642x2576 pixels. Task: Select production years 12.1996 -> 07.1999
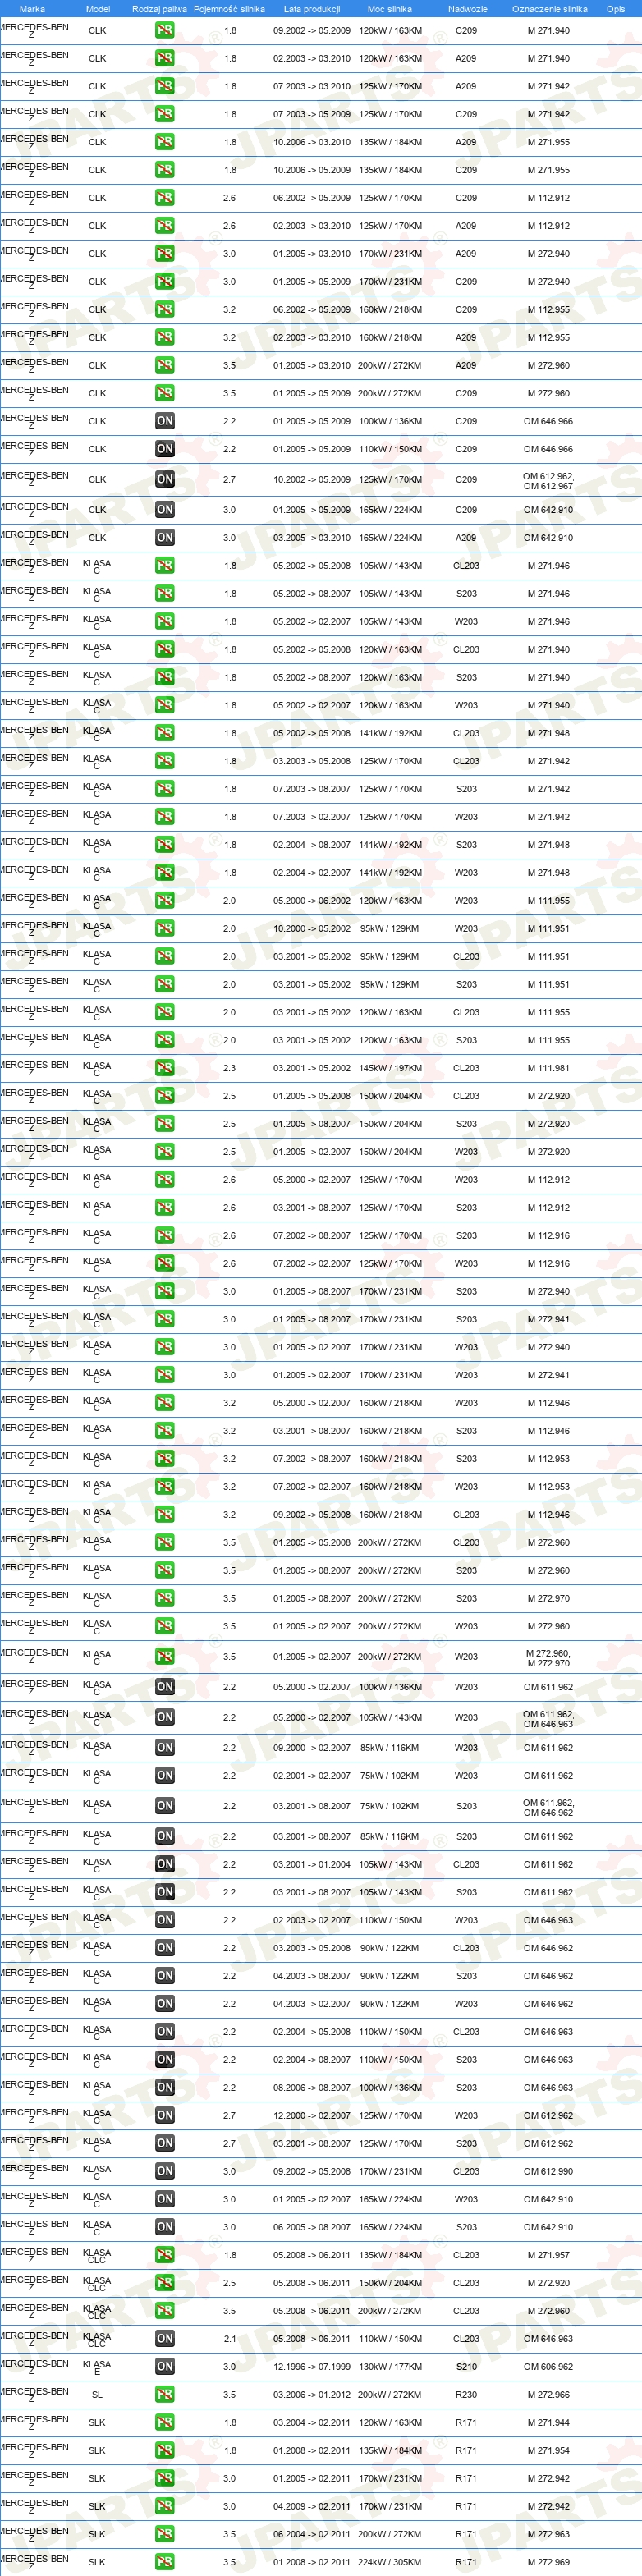pos(312,2366)
